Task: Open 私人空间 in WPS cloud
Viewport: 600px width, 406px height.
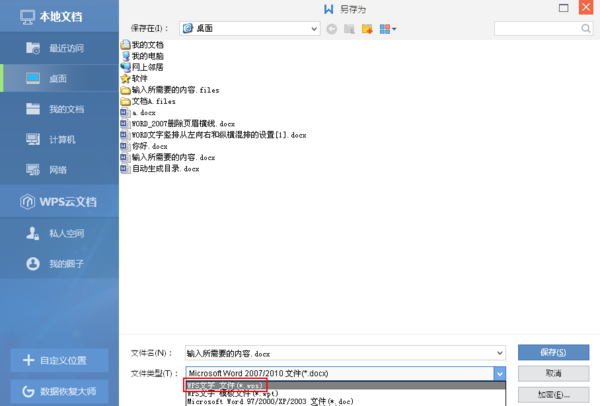Action: [x=59, y=233]
